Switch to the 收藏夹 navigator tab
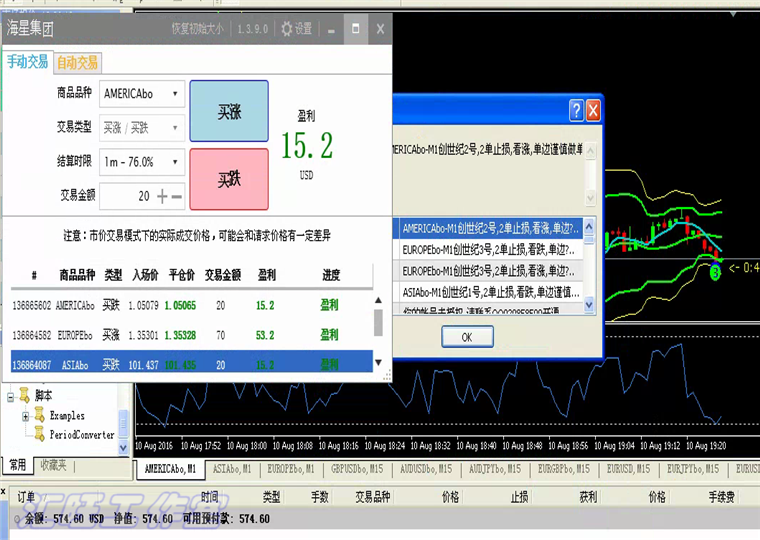Screen dimensions: 760x540 pos(53,465)
